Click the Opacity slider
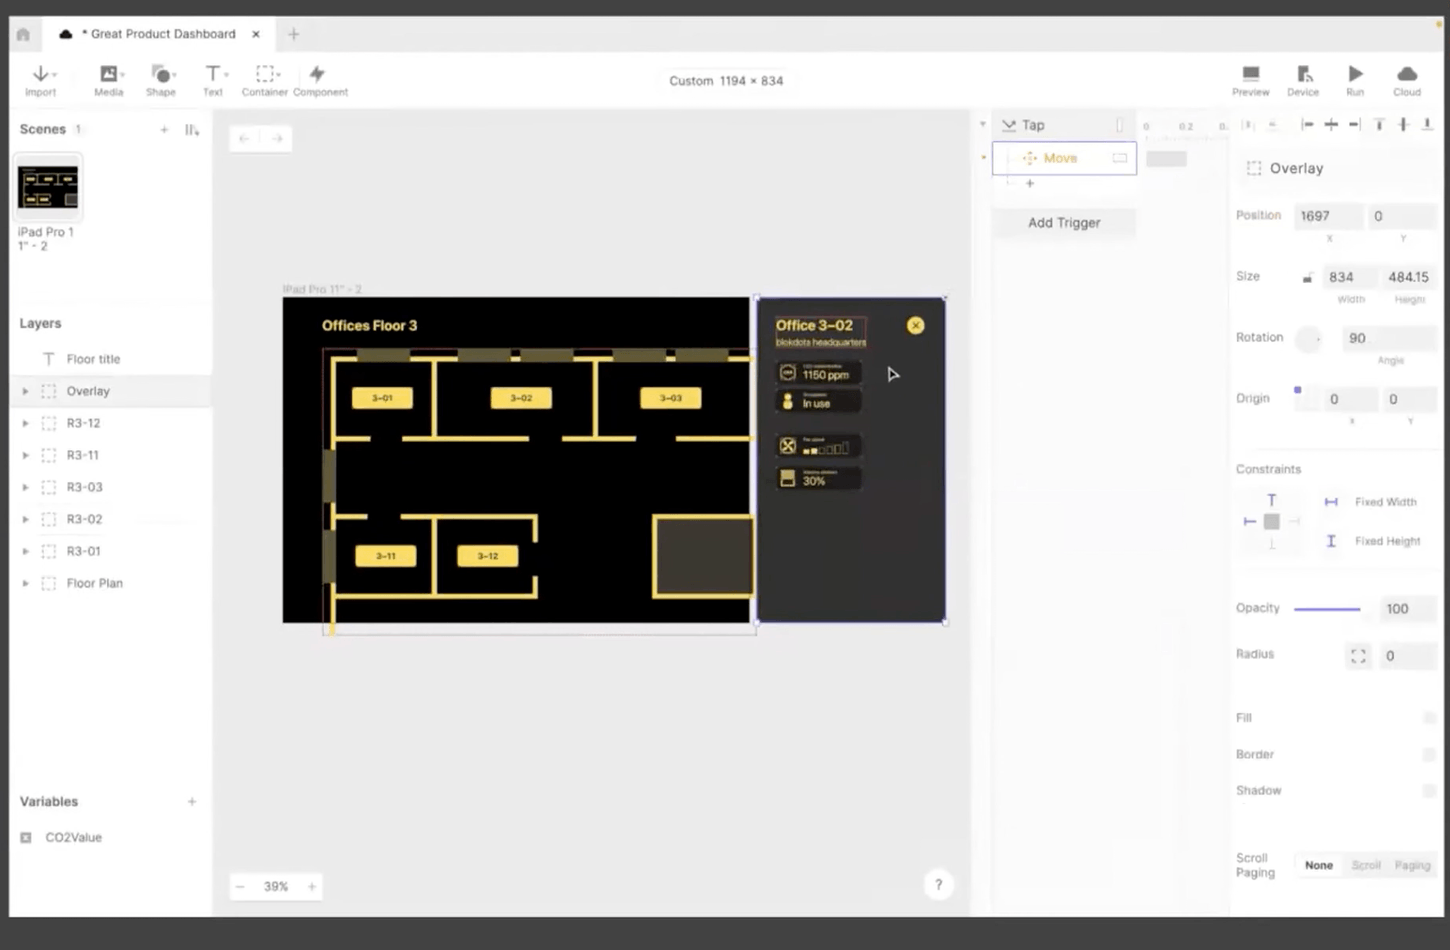 [x=1327, y=609]
